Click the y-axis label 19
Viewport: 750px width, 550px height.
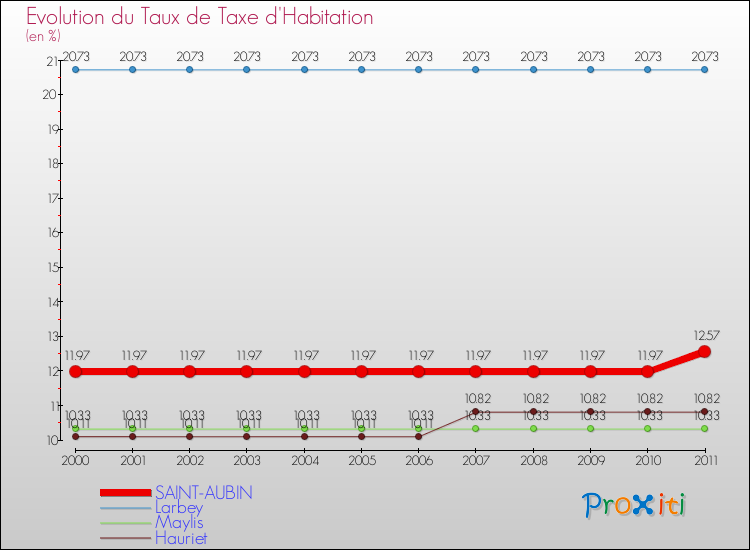[x=53, y=129]
